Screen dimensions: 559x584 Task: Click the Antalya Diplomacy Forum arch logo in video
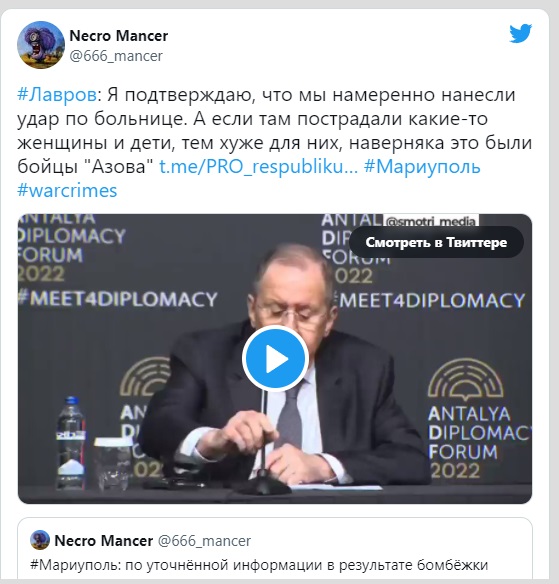pos(465,380)
